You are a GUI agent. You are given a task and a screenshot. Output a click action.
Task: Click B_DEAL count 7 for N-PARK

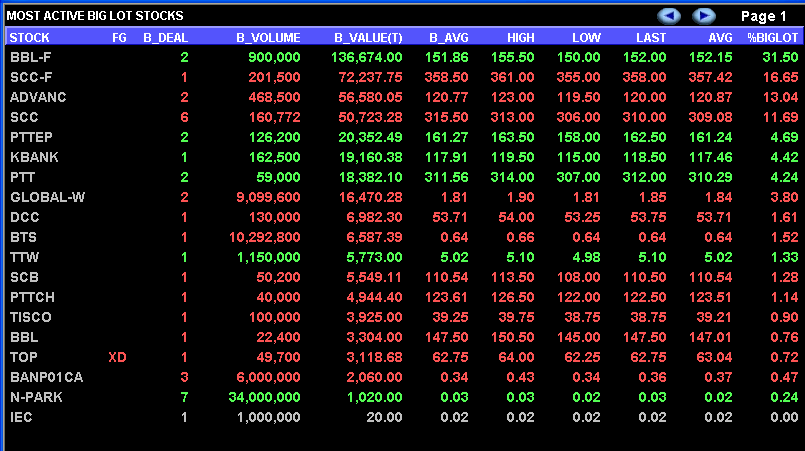[x=184, y=398]
